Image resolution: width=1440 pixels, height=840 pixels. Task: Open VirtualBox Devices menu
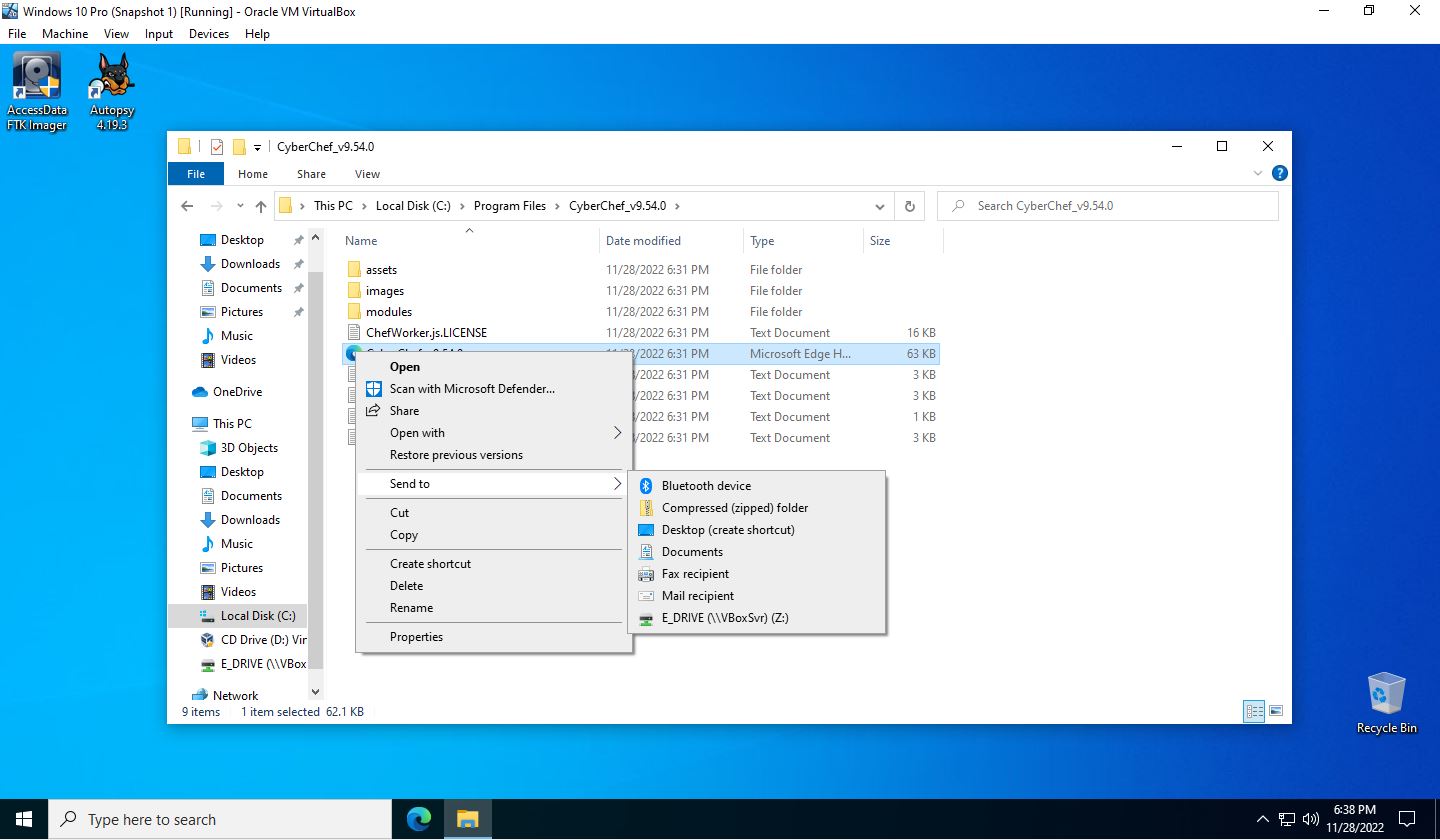pos(209,34)
